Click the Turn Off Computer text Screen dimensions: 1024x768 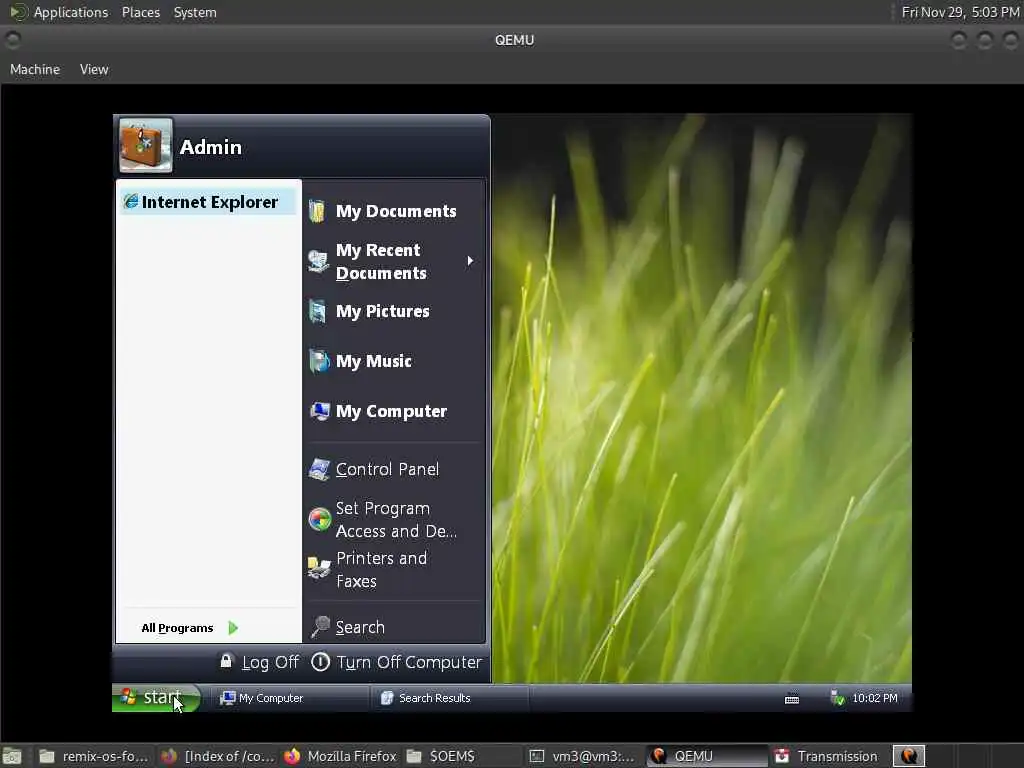click(x=409, y=662)
